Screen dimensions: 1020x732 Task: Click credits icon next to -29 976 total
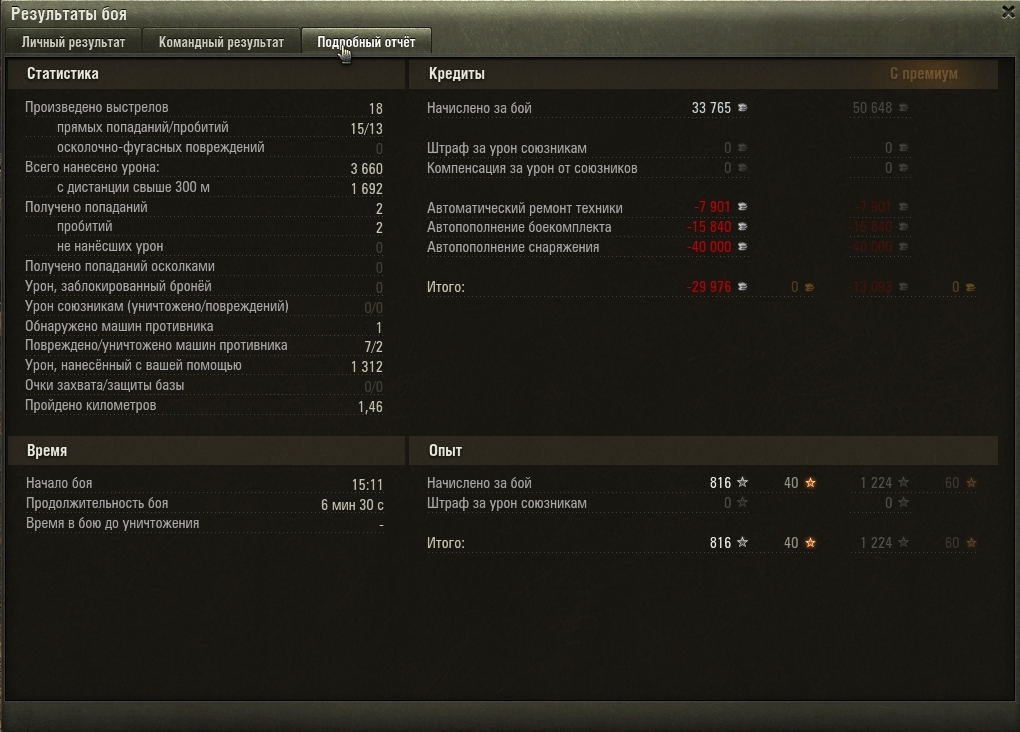click(742, 287)
